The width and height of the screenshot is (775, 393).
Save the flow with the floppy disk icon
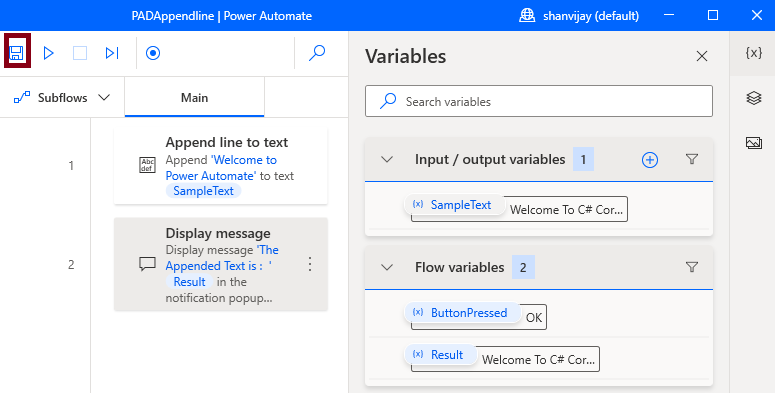pyautogui.click(x=16, y=52)
